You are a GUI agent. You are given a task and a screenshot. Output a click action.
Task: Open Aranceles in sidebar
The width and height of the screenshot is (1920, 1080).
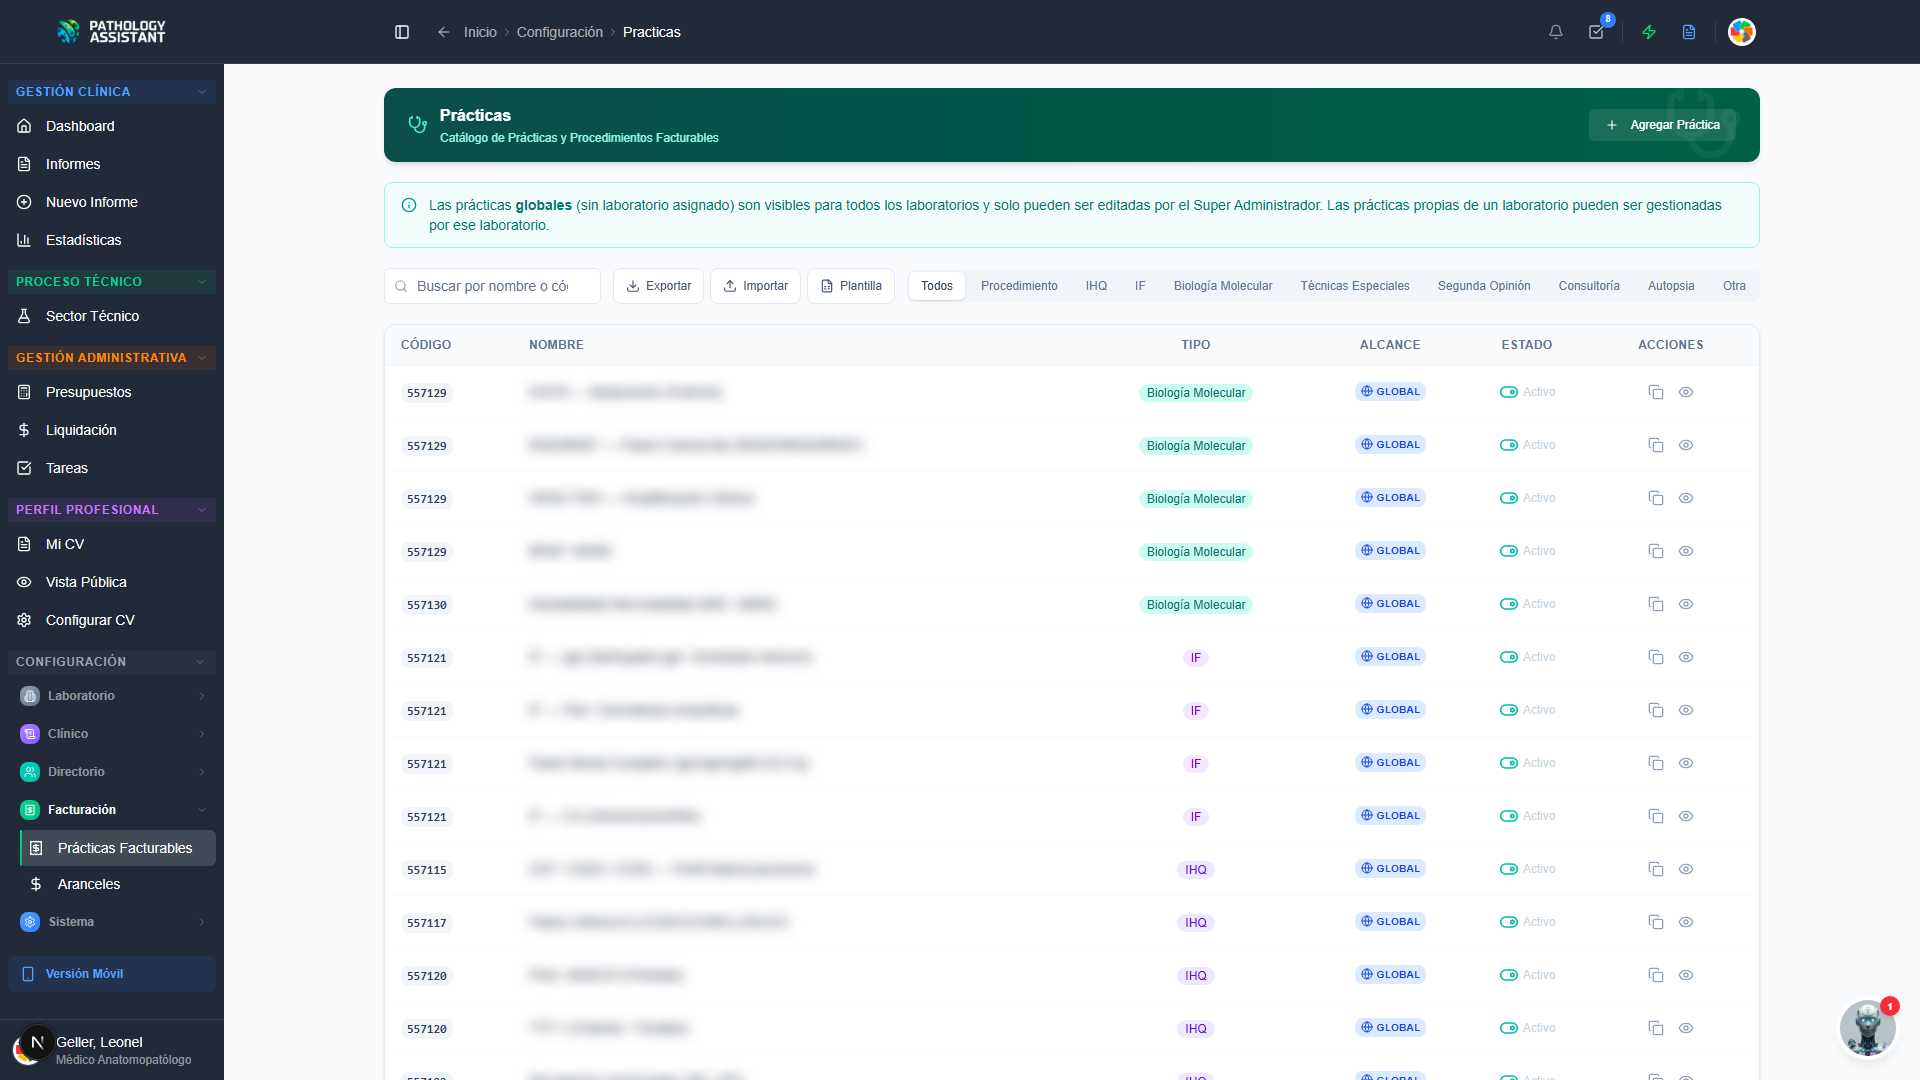pyautogui.click(x=118, y=884)
